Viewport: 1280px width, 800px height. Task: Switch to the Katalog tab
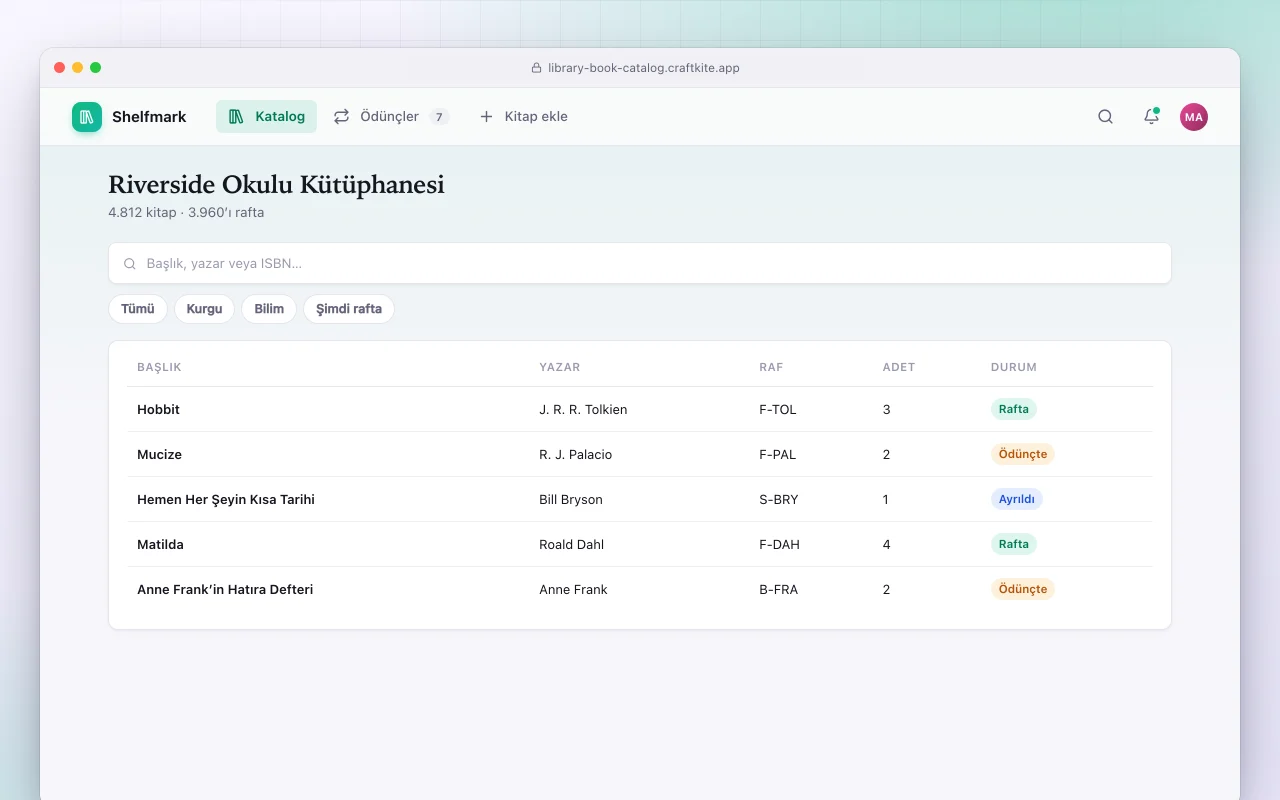266,117
